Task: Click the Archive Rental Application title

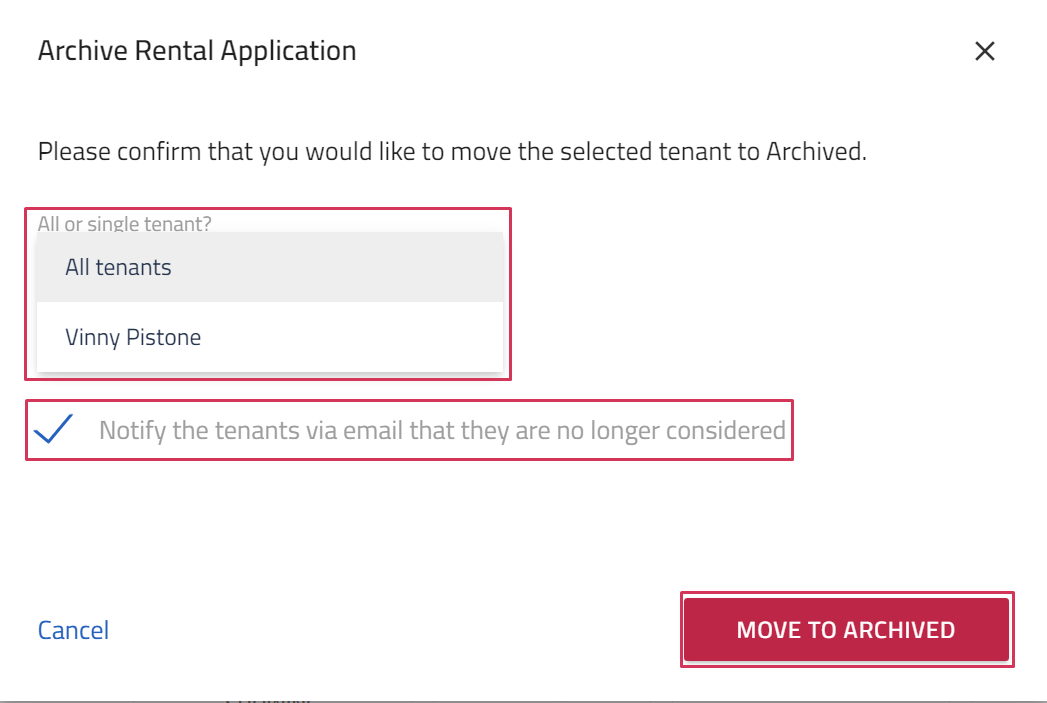Action: [197, 51]
